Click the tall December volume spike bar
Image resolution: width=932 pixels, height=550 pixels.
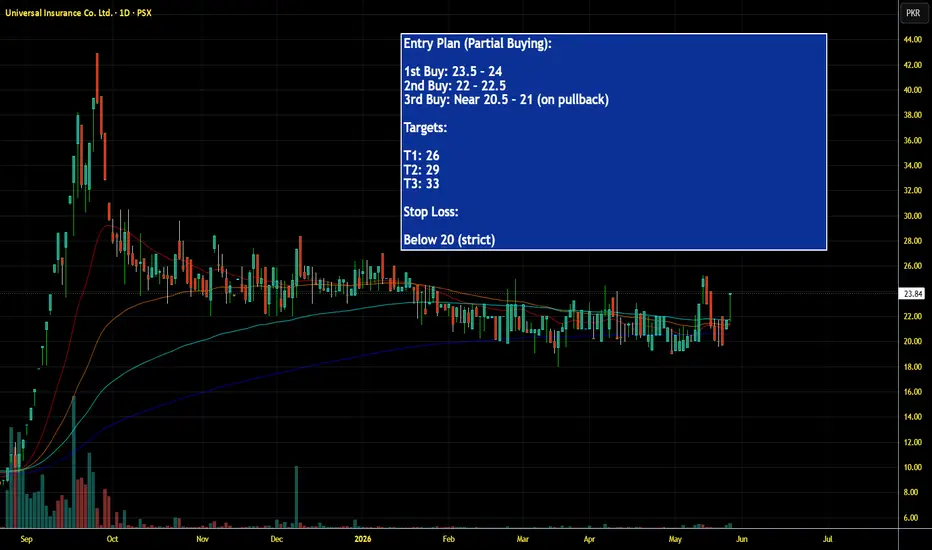[296, 497]
